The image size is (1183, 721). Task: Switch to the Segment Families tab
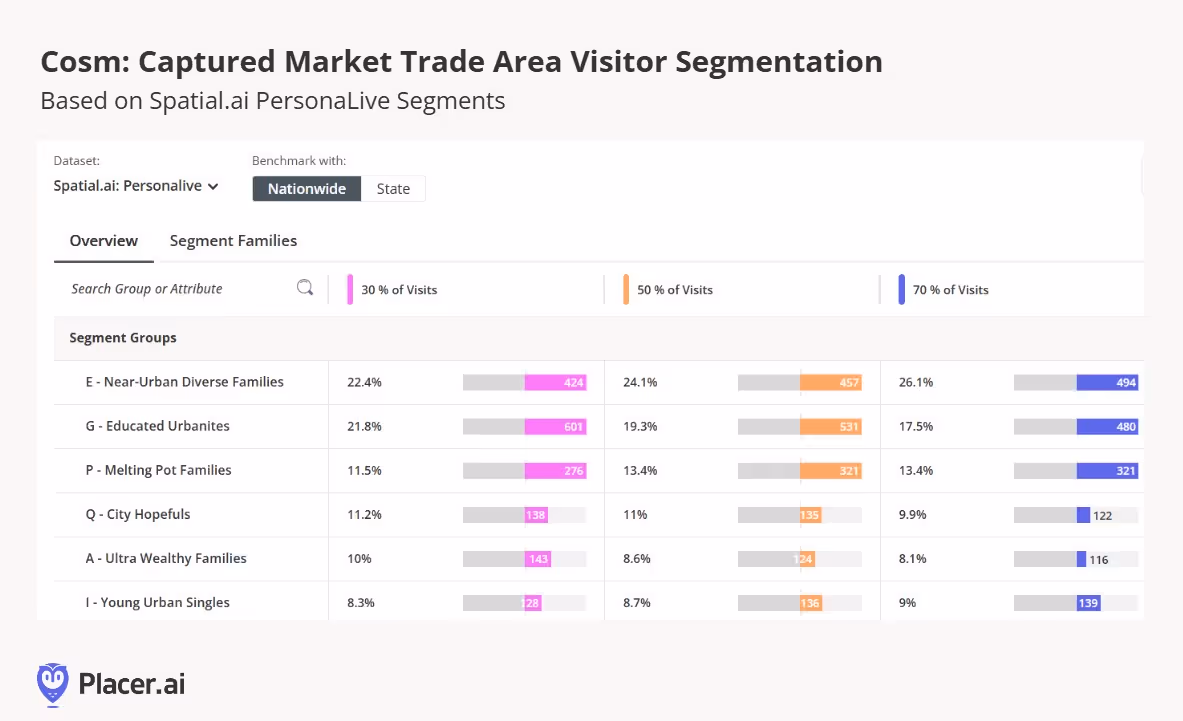click(x=233, y=241)
